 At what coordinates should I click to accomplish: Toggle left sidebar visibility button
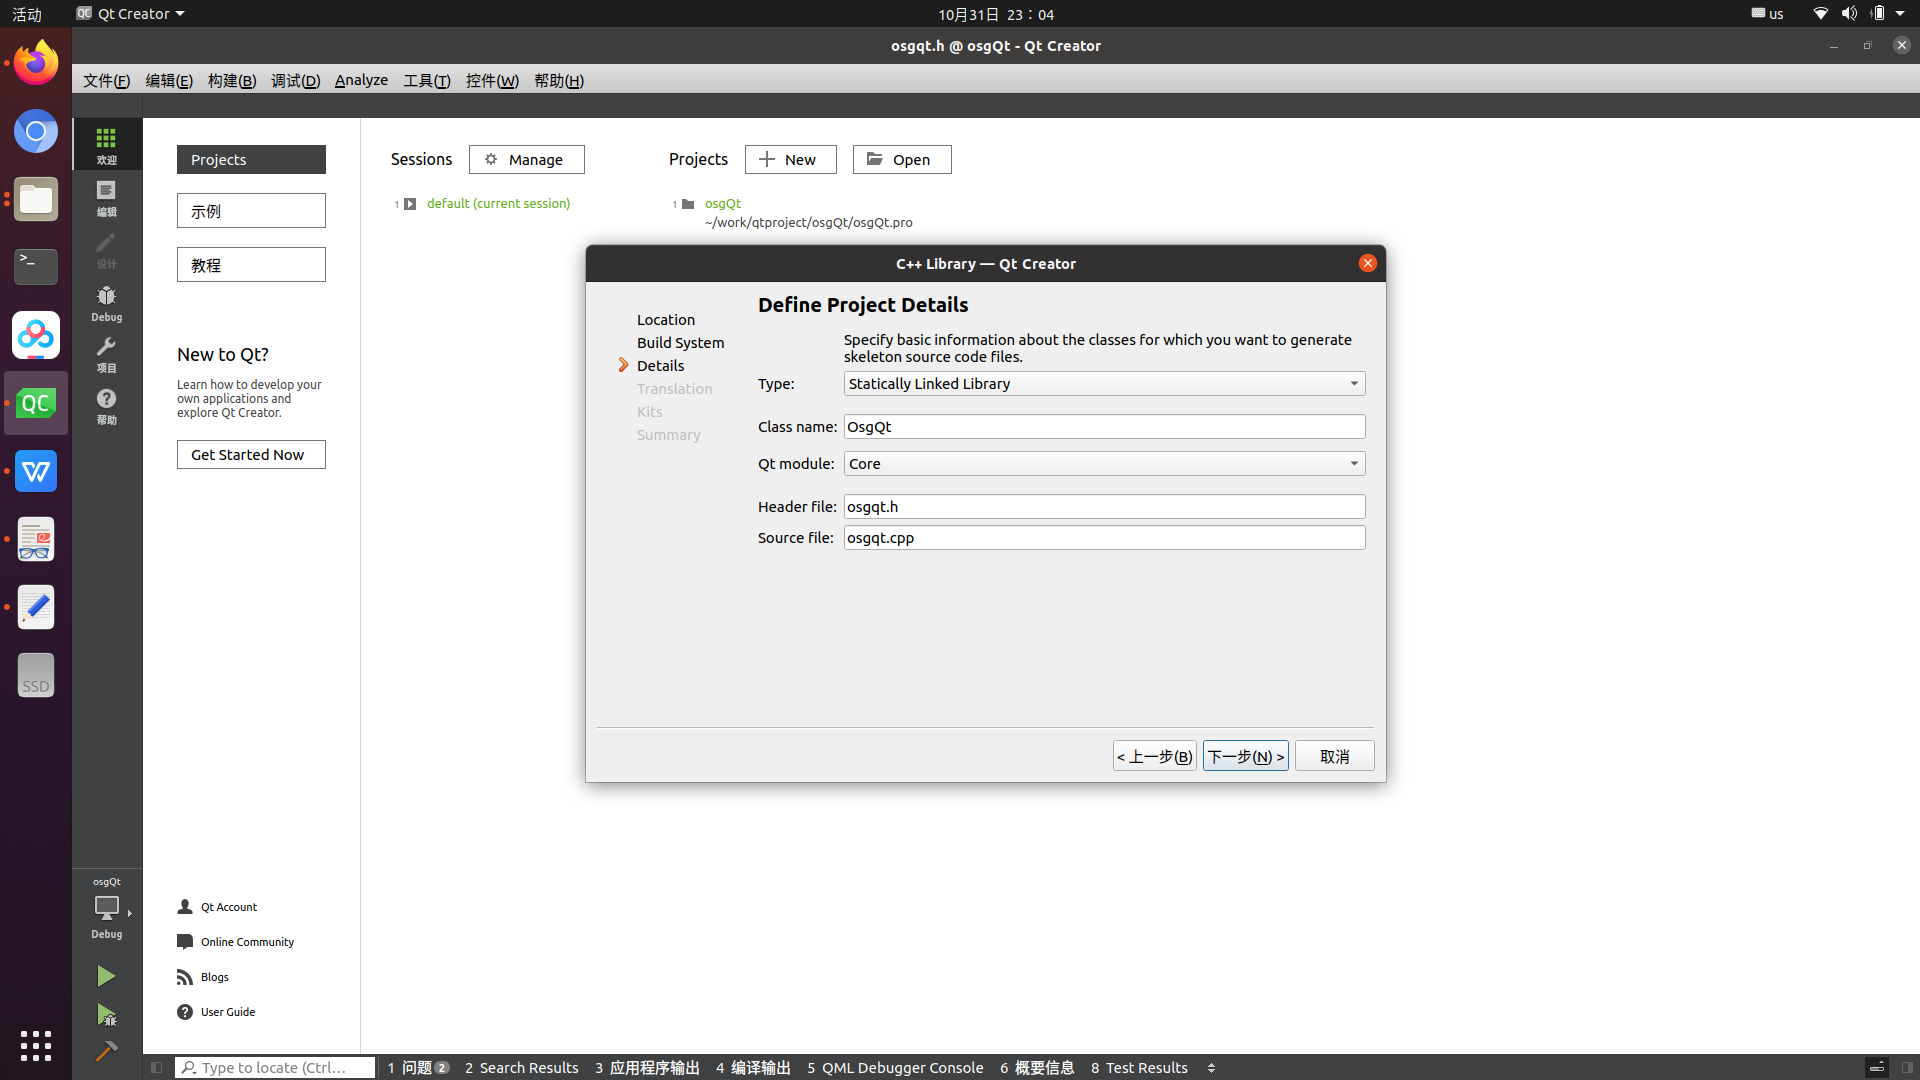pyautogui.click(x=157, y=1067)
